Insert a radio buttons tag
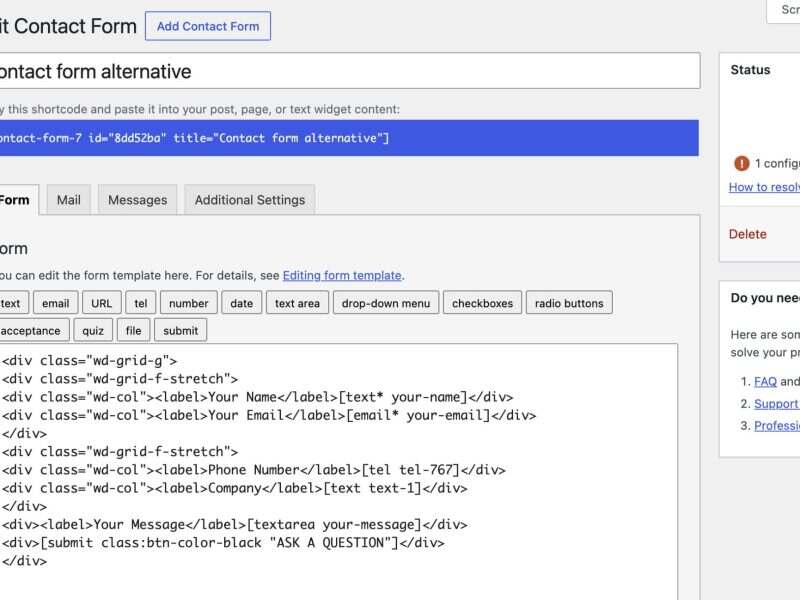Screen dimensions: 800x600 [569, 303]
